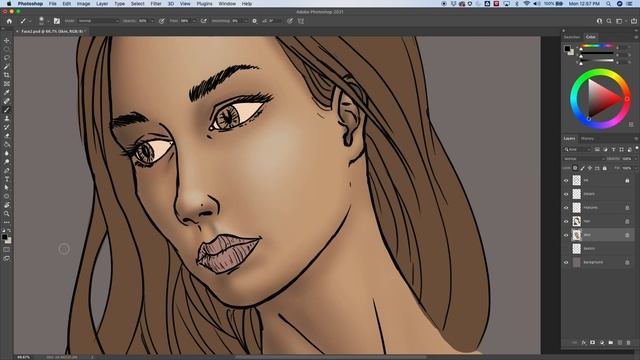Hide the Details layer
640x360 pixels.
[566, 194]
